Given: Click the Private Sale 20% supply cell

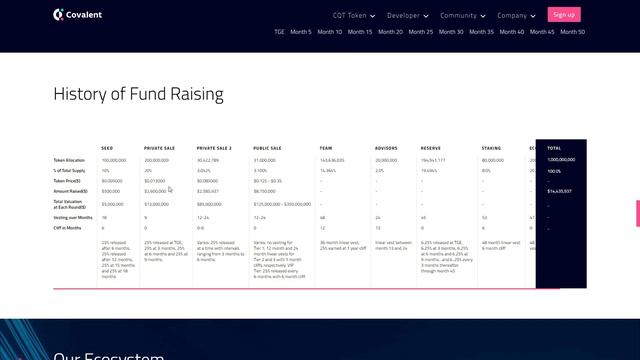Looking at the screenshot, I should (x=148, y=171).
